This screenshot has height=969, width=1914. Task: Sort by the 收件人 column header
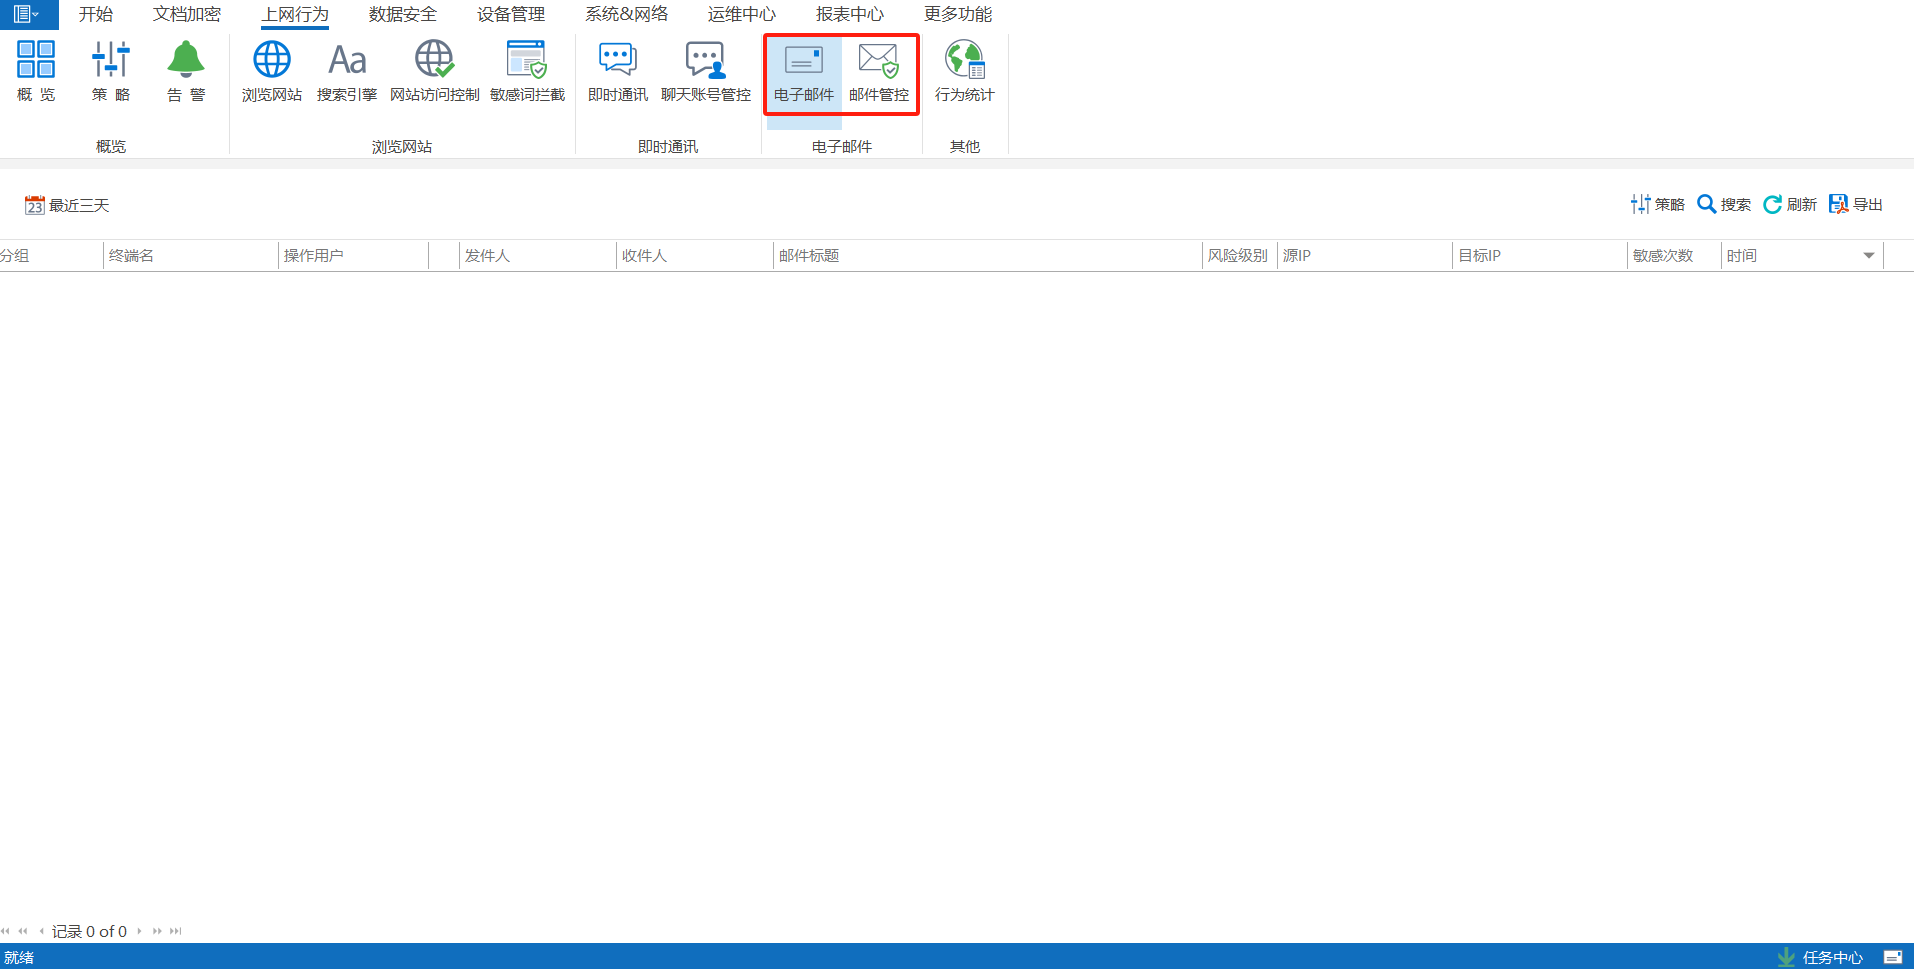pyautogui.click(x=694, y=256)
